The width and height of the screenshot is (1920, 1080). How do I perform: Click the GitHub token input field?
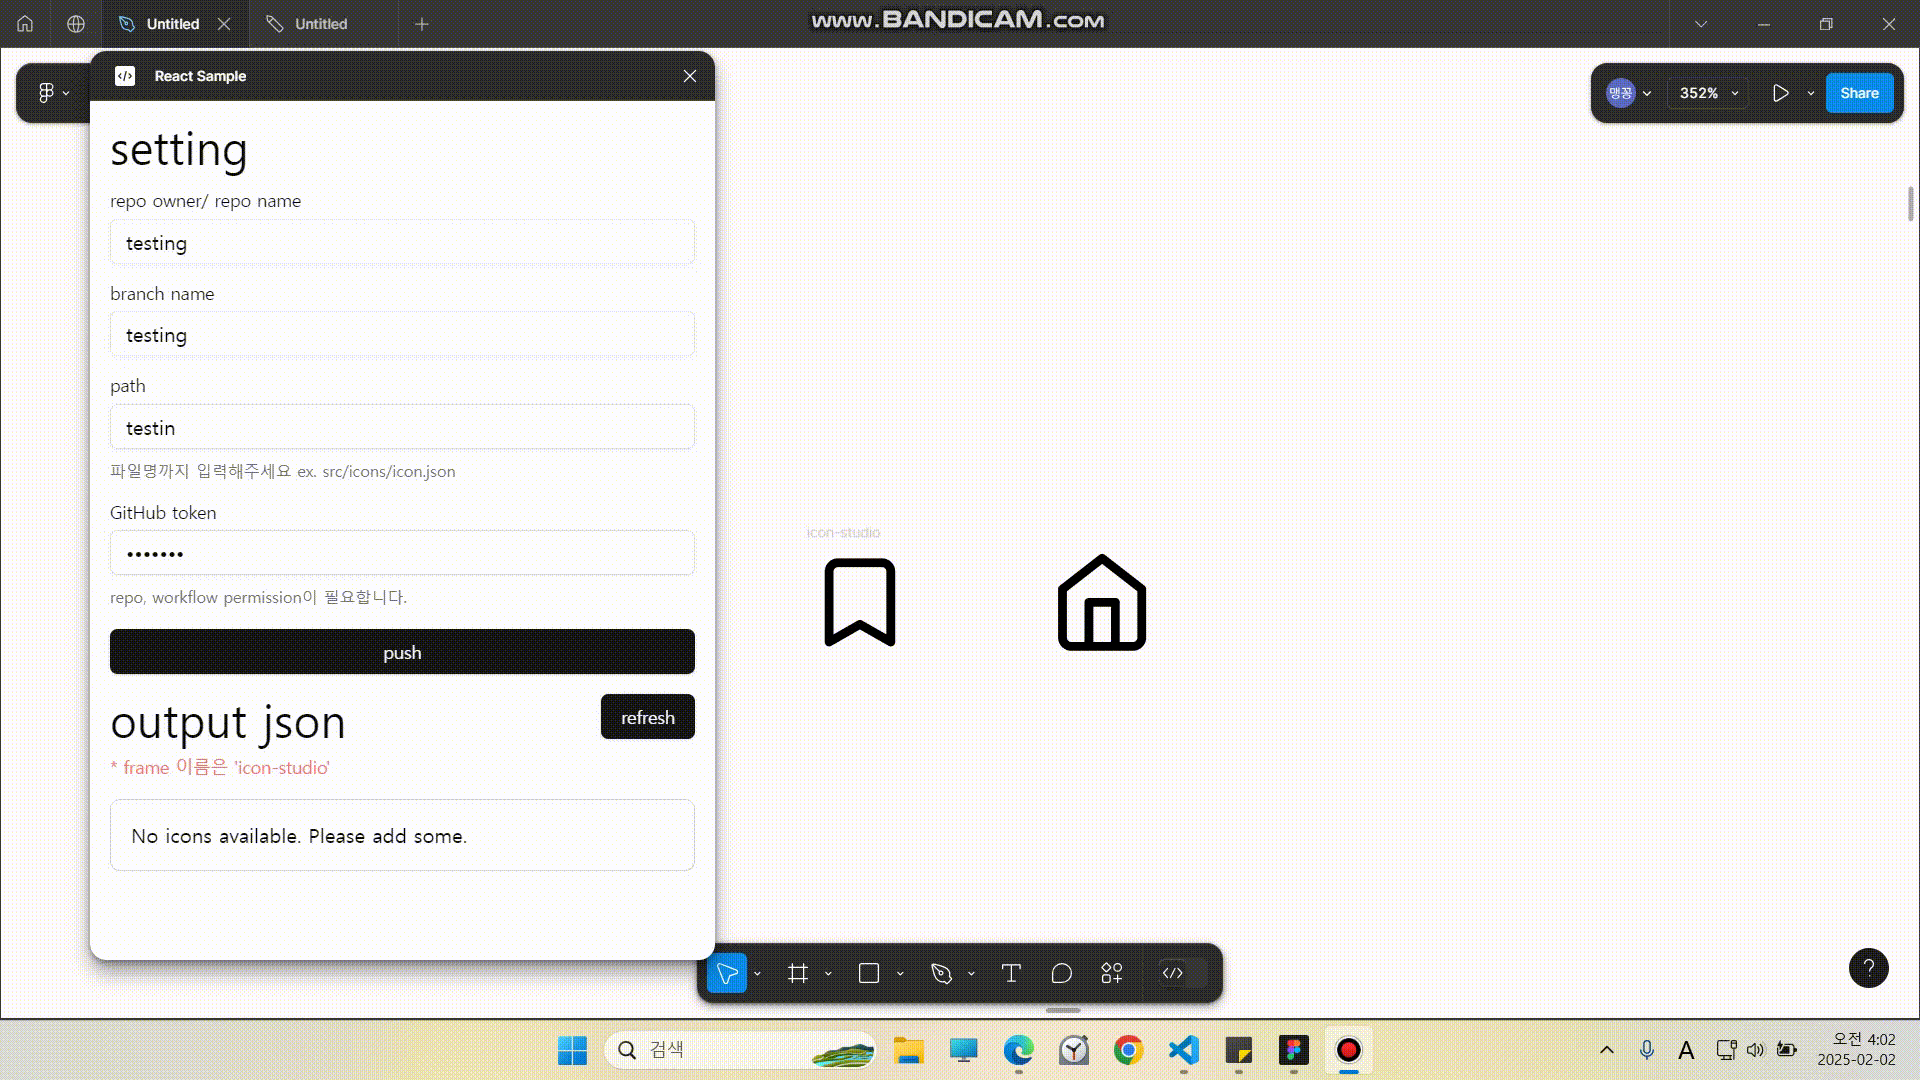tap(402, 553)
